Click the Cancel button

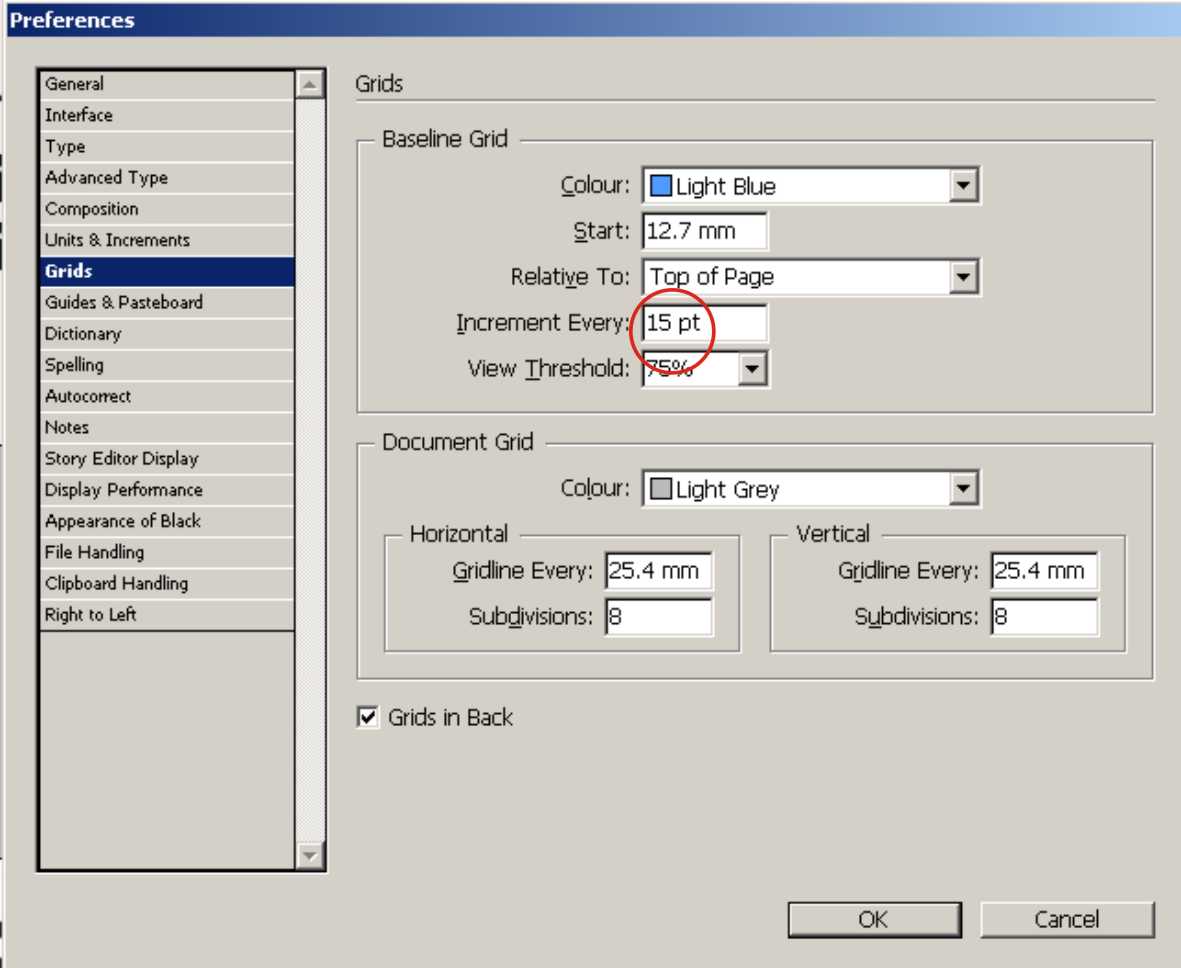(x=1067, y=920)
